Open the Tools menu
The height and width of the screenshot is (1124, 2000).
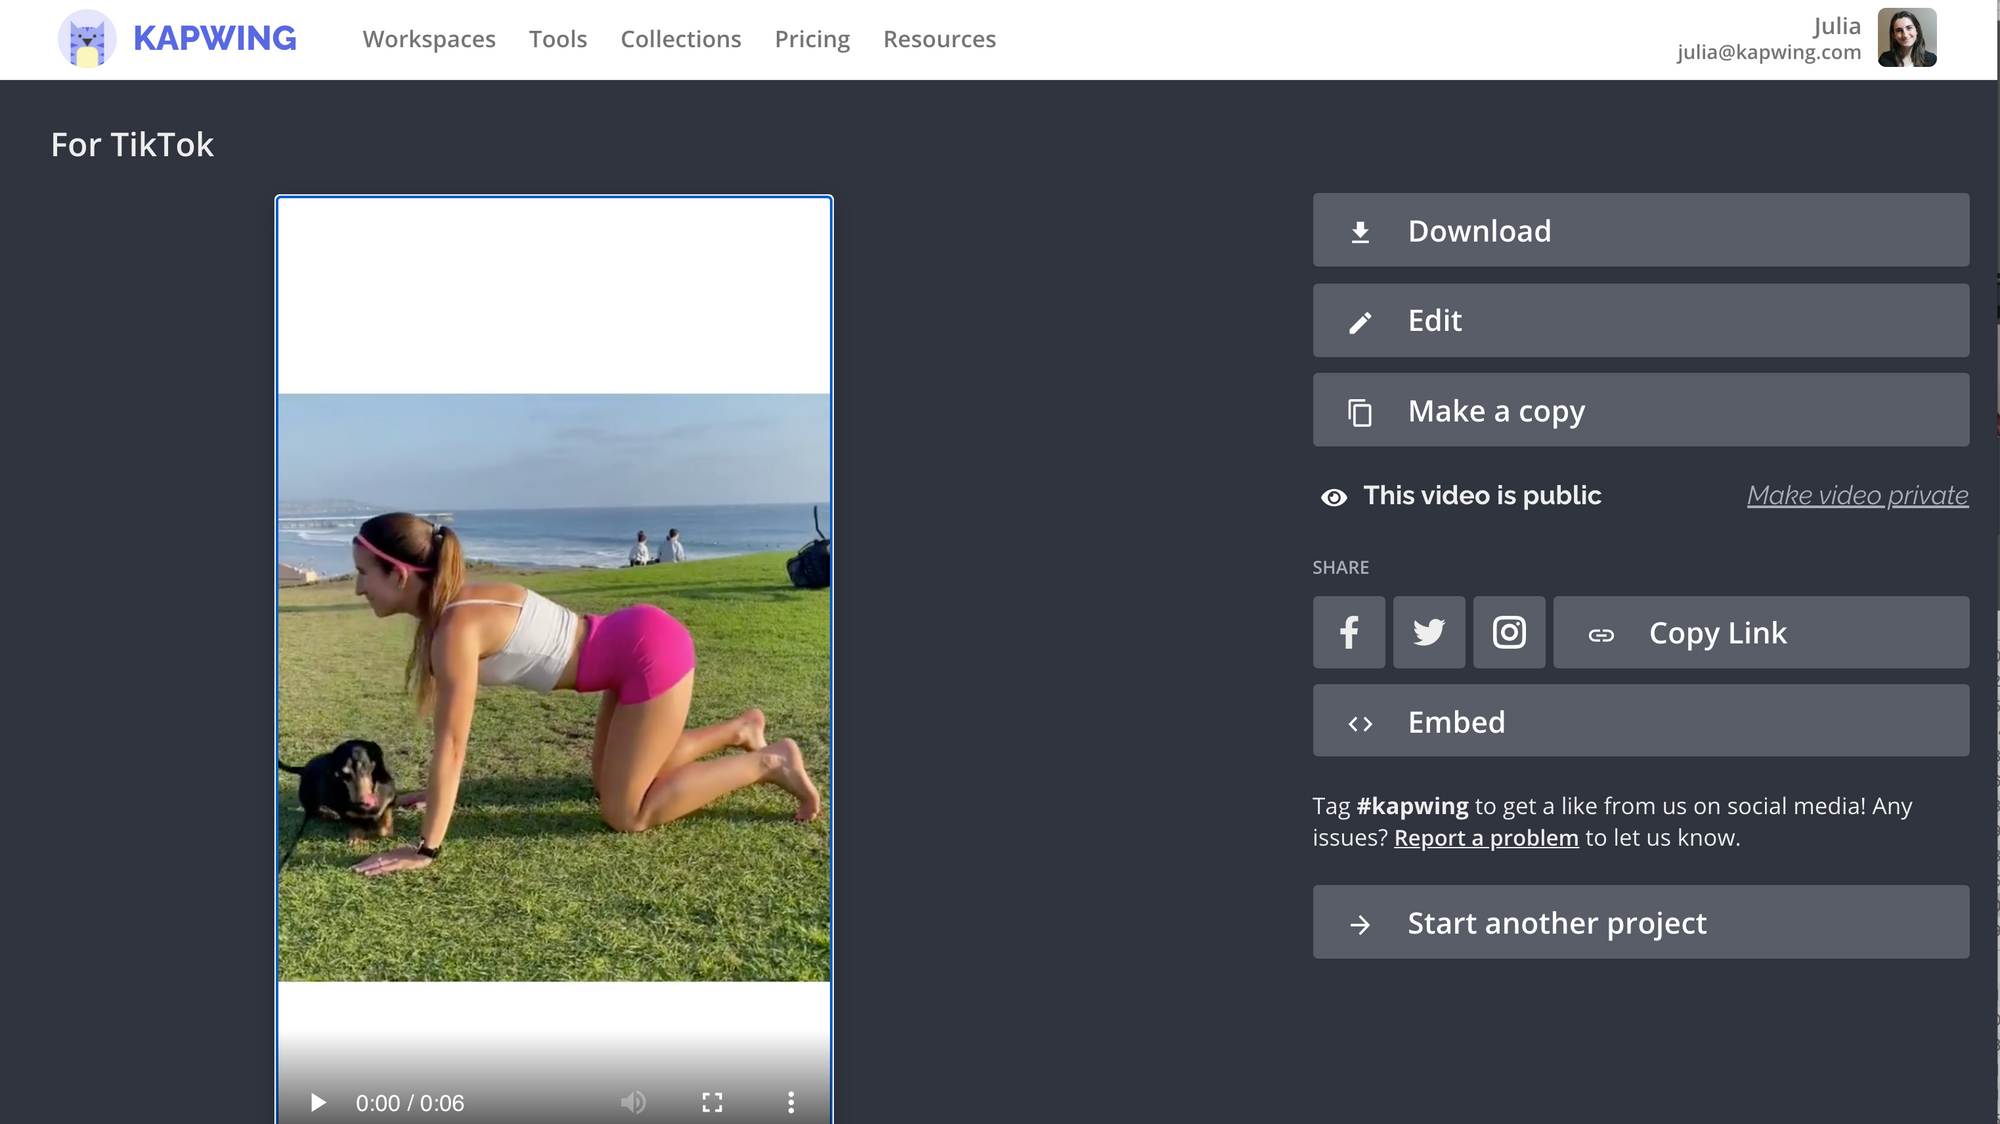pos(558,39)
